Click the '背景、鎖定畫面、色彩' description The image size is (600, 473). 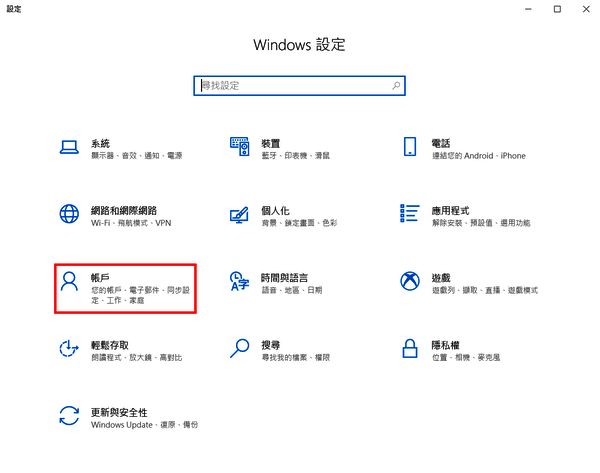click(x=299, y=223)
